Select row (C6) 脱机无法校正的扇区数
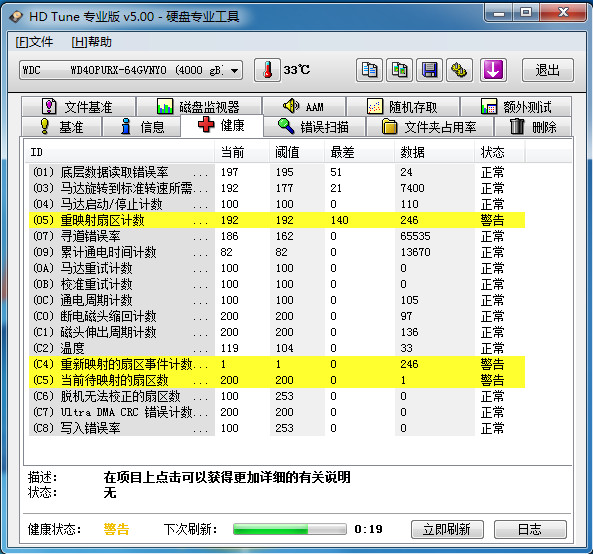 (277, 396)
